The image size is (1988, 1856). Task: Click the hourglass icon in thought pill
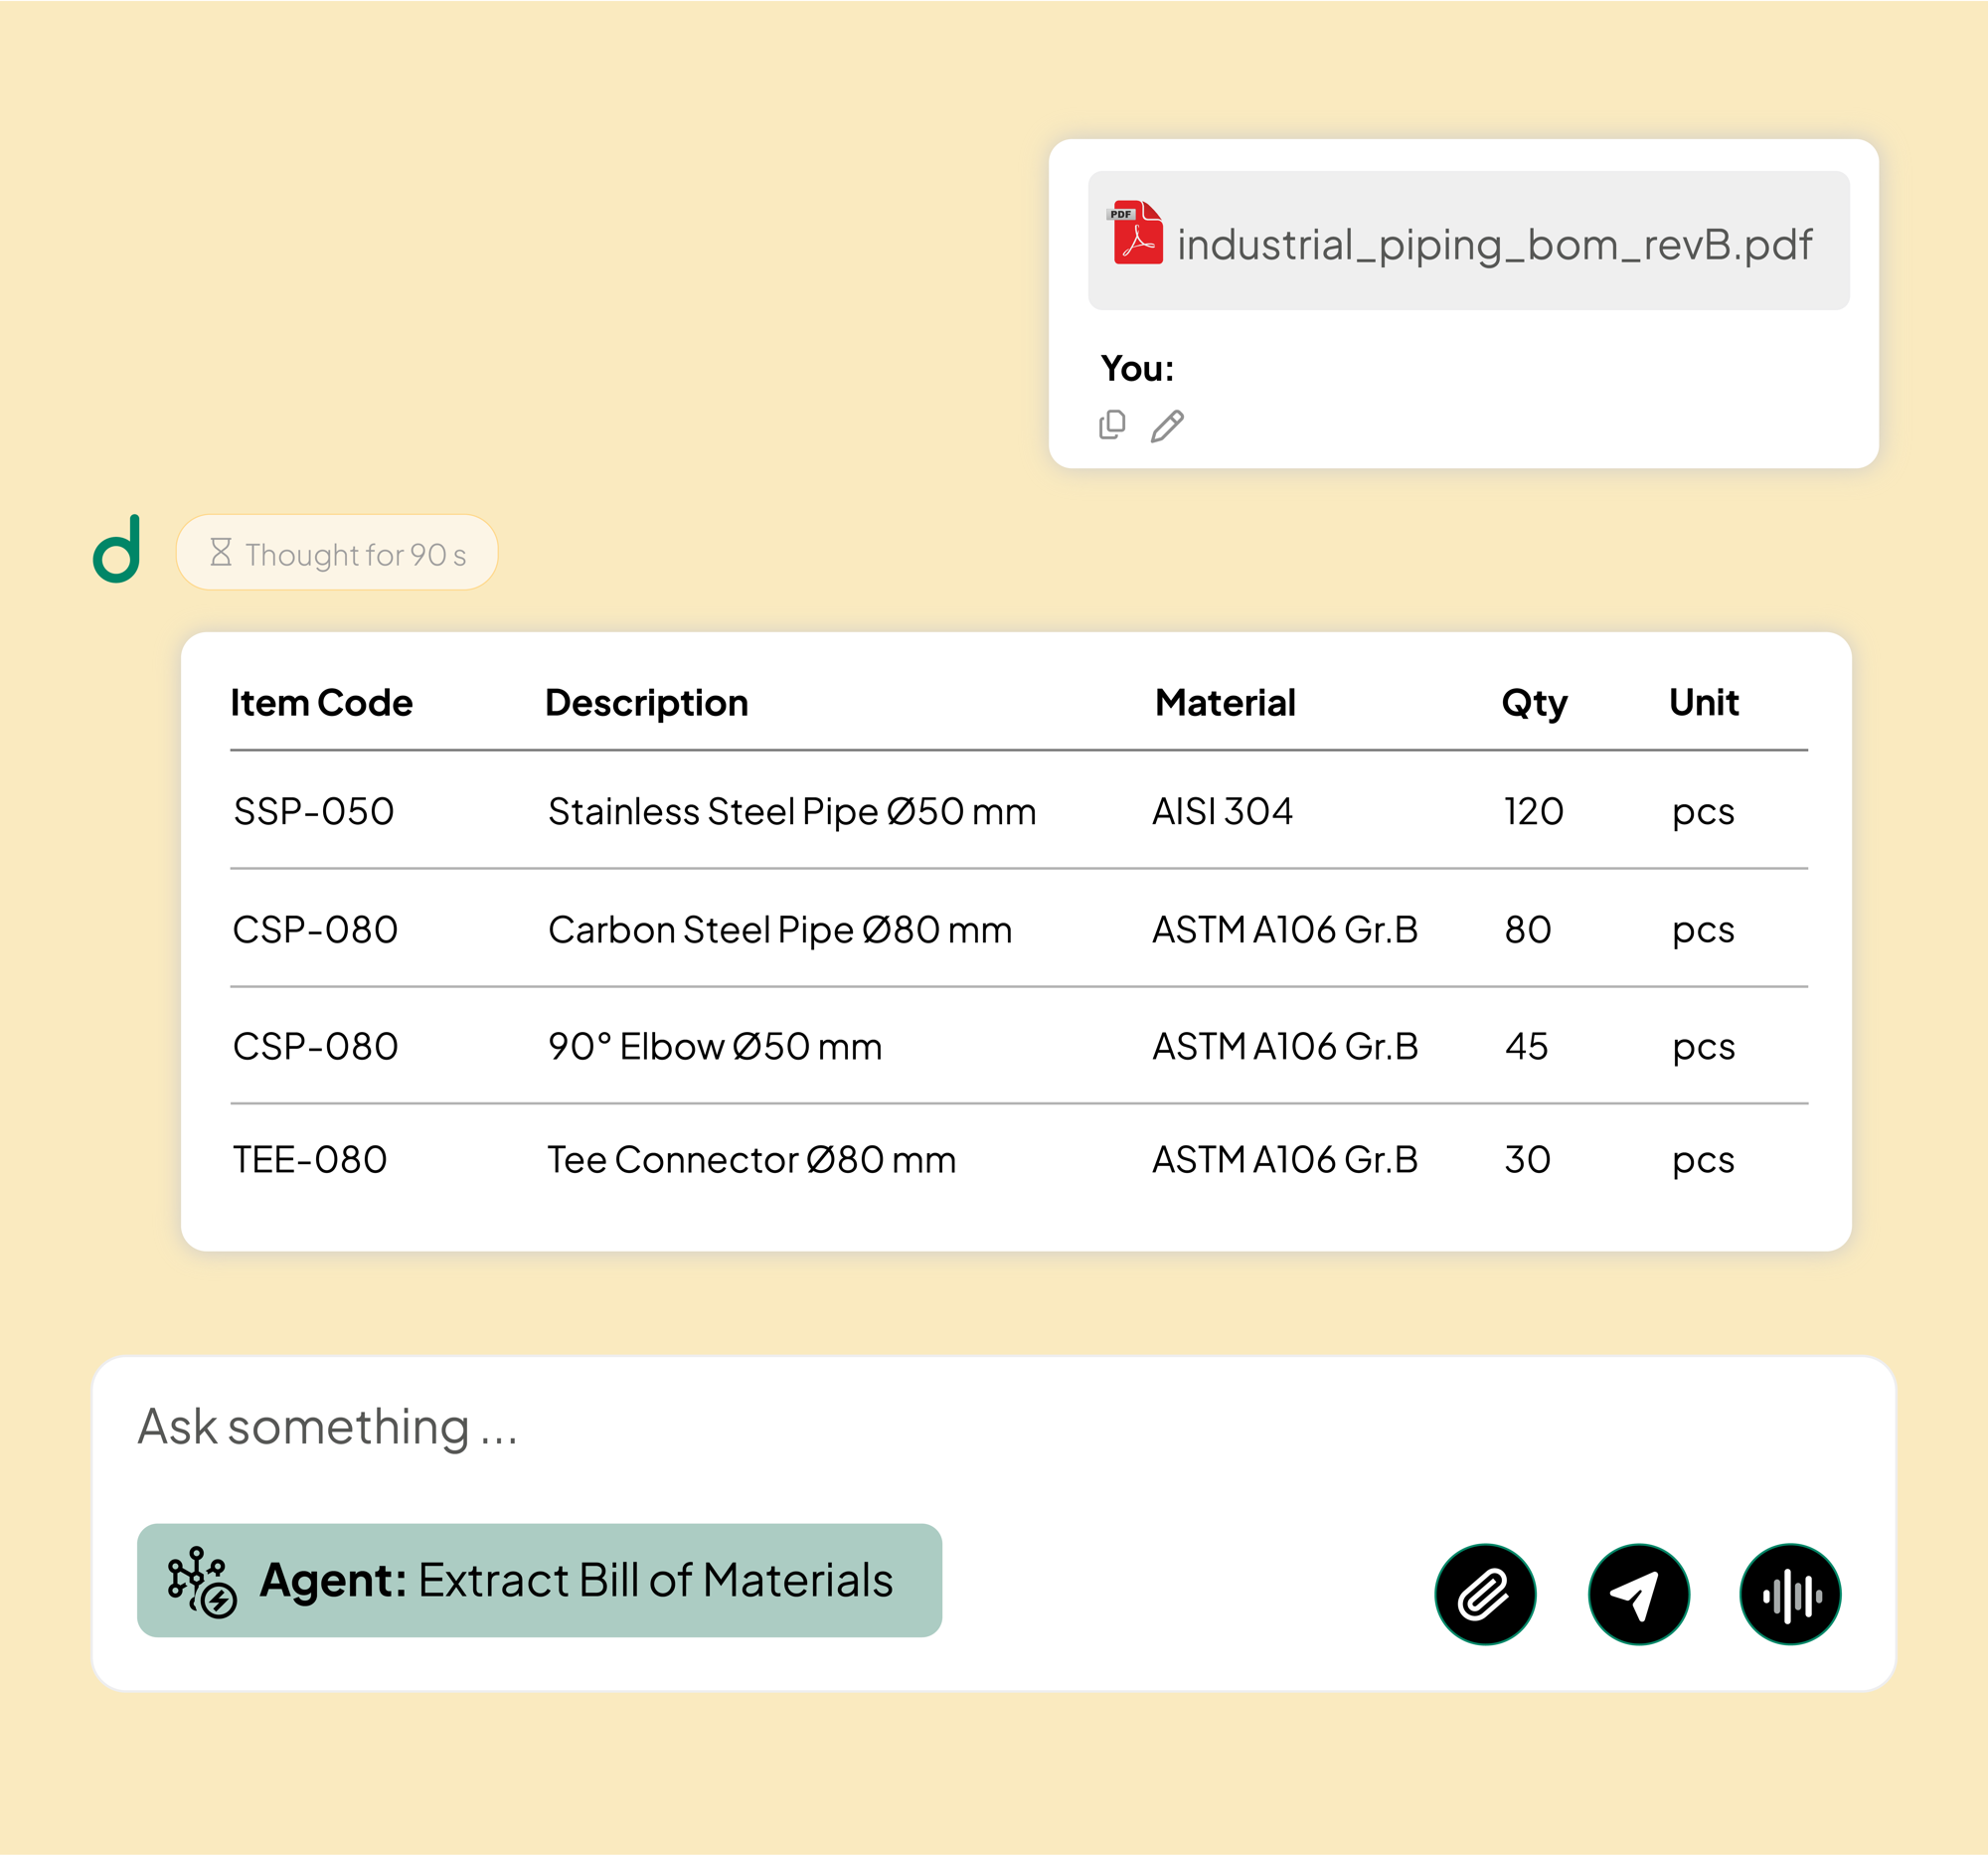click(221, 552)
